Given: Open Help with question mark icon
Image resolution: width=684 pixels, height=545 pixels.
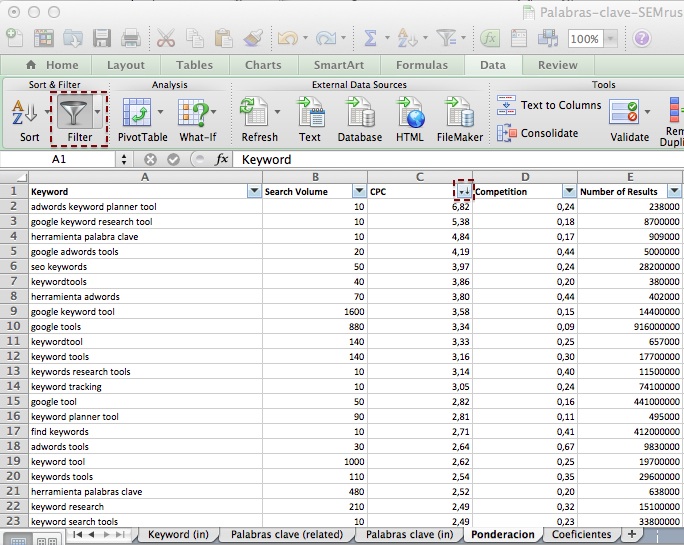Looking at the screenshot, I should (x=642, y=38).
